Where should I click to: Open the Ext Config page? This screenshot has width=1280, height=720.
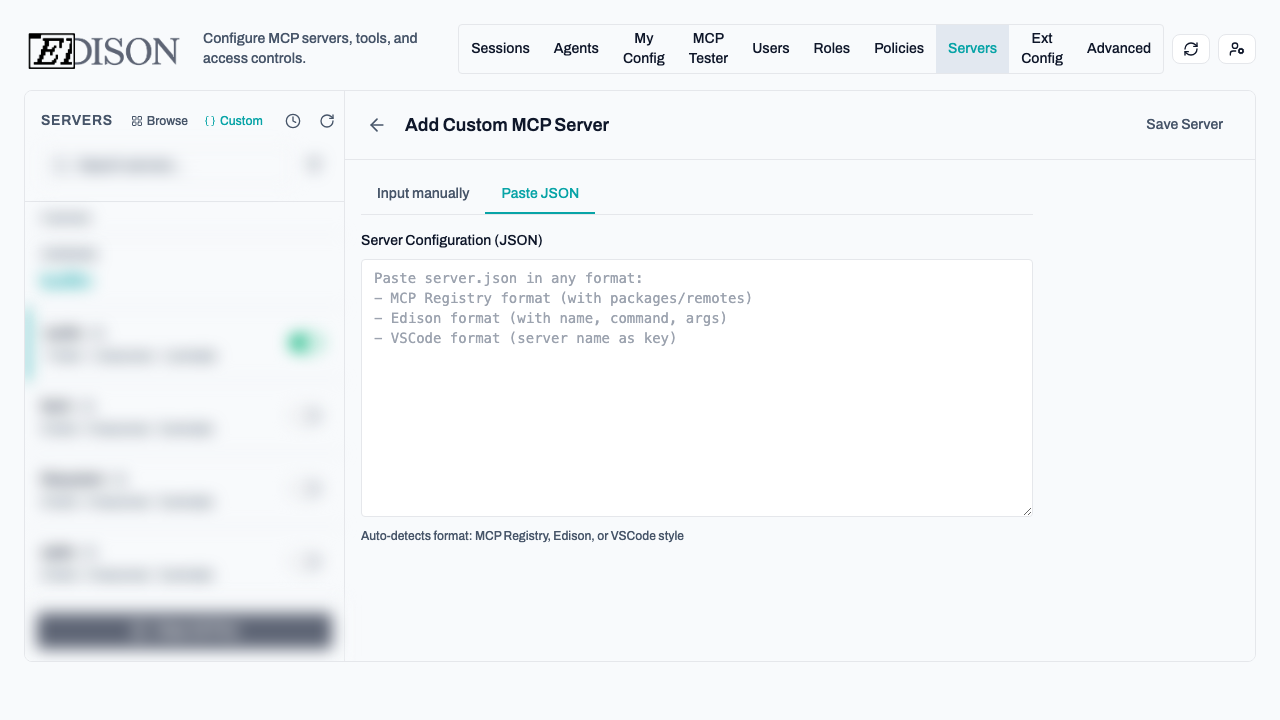pos(1041,48)
